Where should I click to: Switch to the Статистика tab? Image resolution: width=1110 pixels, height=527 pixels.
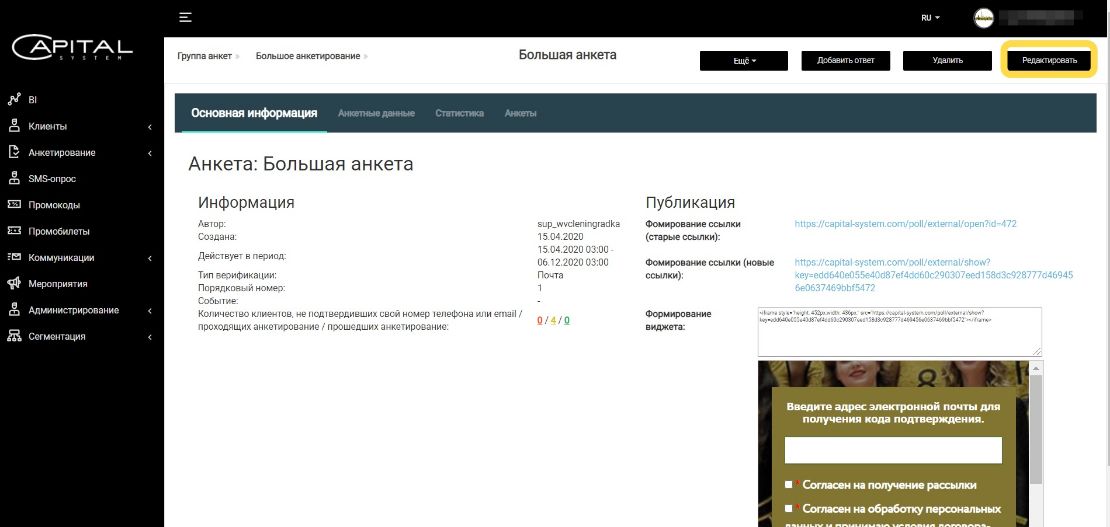[459, 113]
